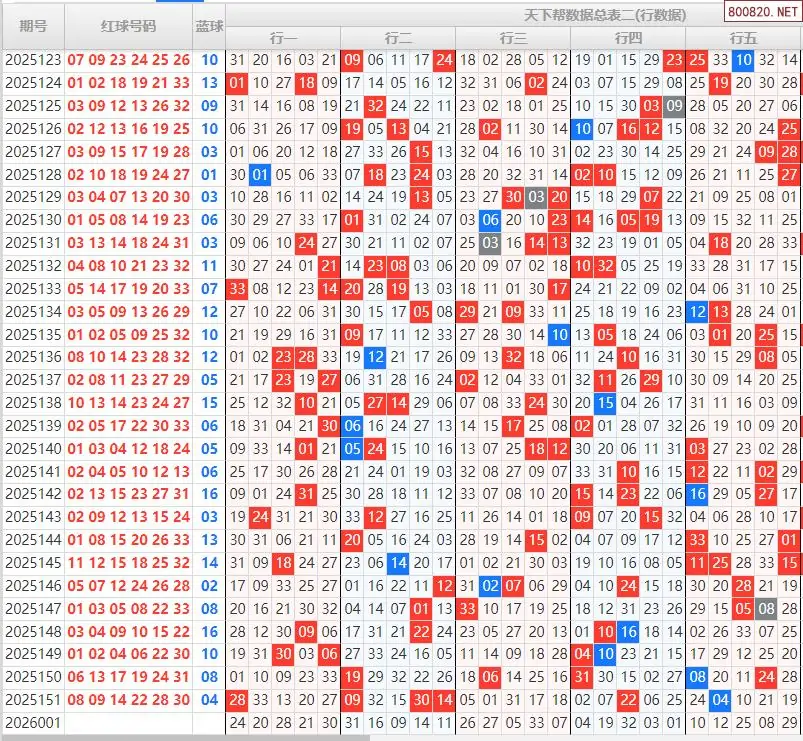This screenshot has width=803, height=741.
Task: Open the 800820.NET watermark link
Action: click(762, 15)
